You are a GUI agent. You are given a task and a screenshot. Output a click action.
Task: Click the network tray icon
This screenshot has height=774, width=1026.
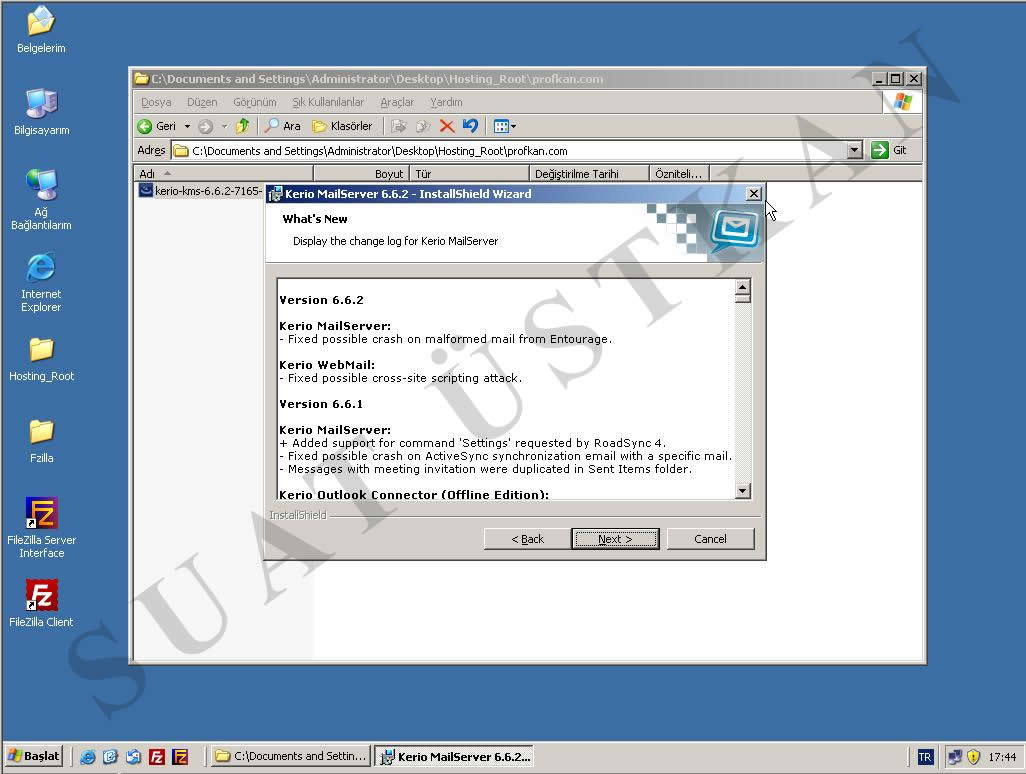[x=955, y=757]
